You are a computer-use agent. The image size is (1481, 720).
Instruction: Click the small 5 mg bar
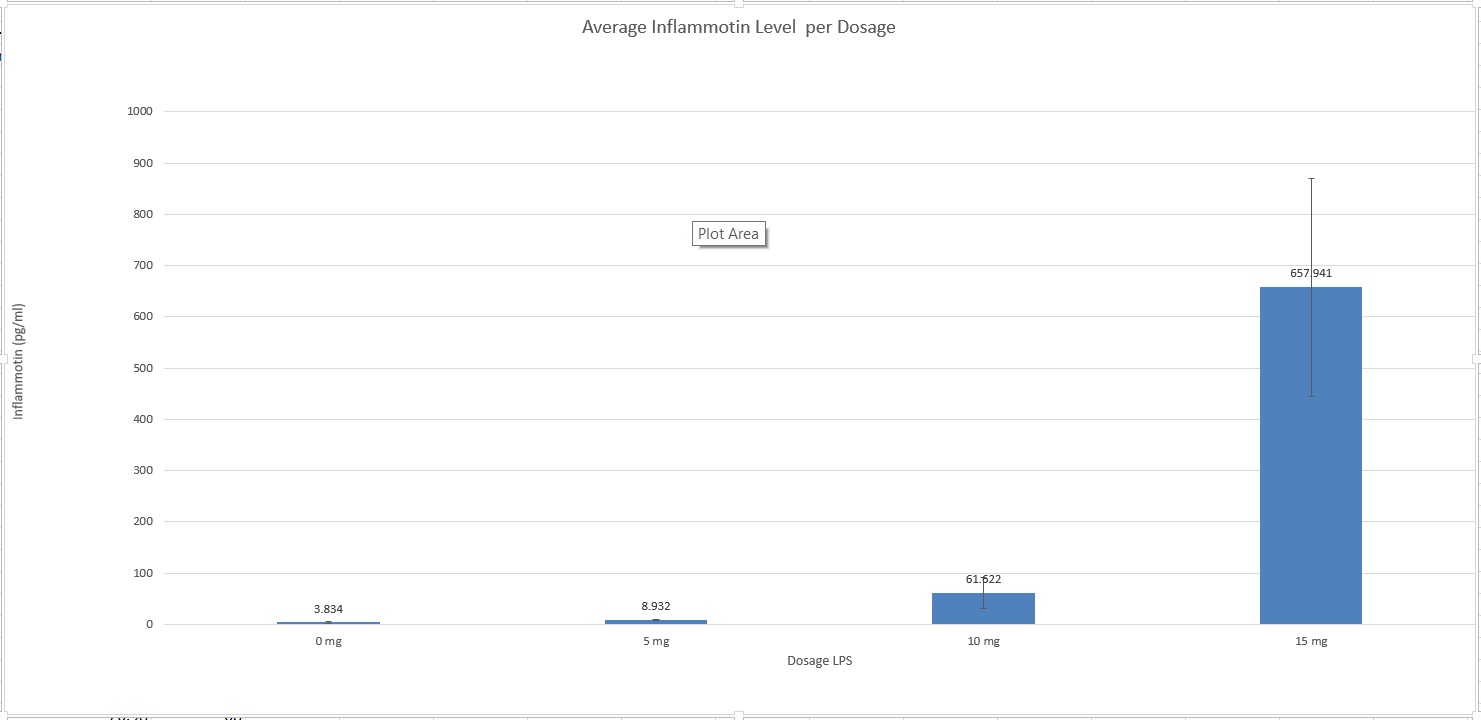coord(655,621)
